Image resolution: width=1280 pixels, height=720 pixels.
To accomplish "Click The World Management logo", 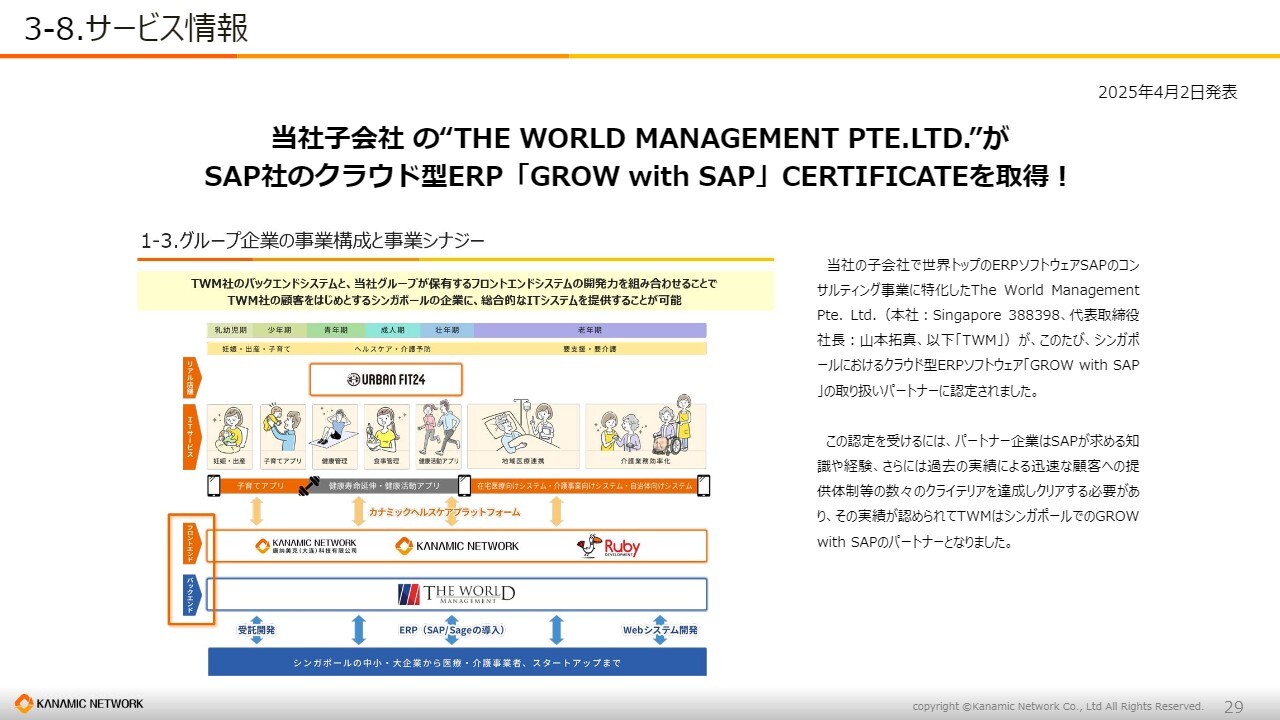I will [x=456, y=594].
